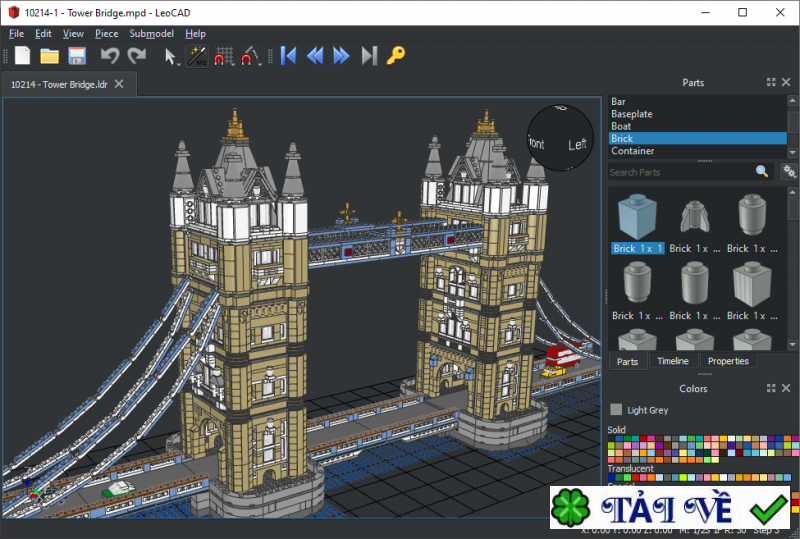Screen dimensions: 800x539
Task: Click the red double-decker bus in the model
Action: 564,355
